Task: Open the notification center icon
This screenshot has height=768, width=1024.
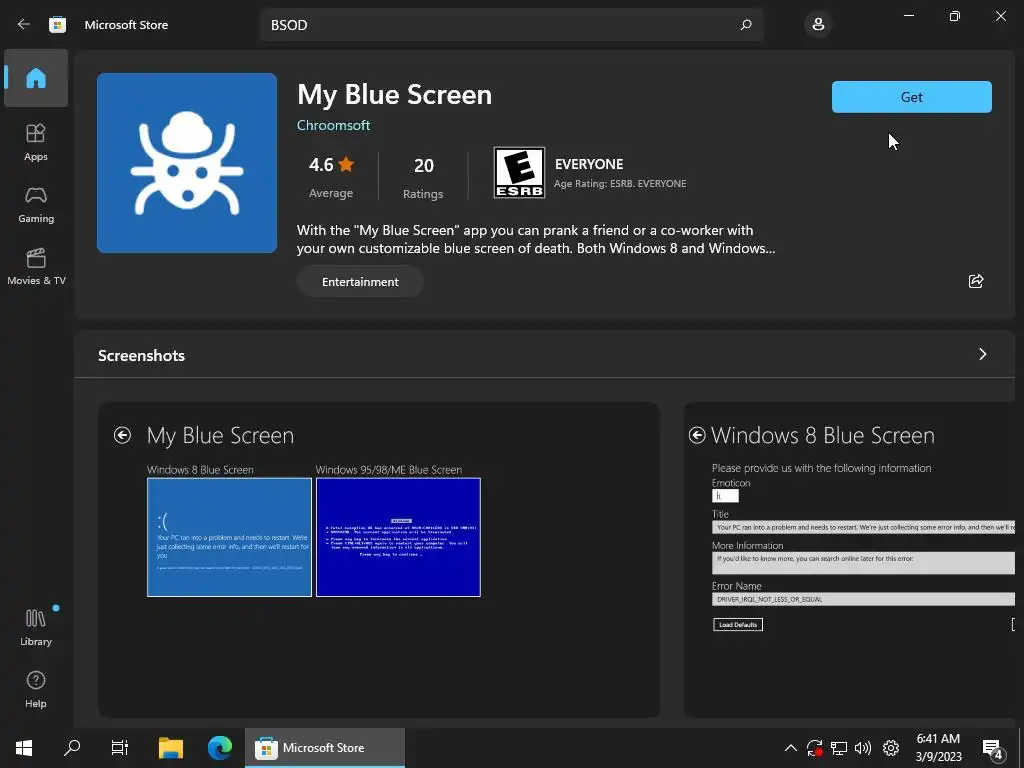Action: [993, 748]
